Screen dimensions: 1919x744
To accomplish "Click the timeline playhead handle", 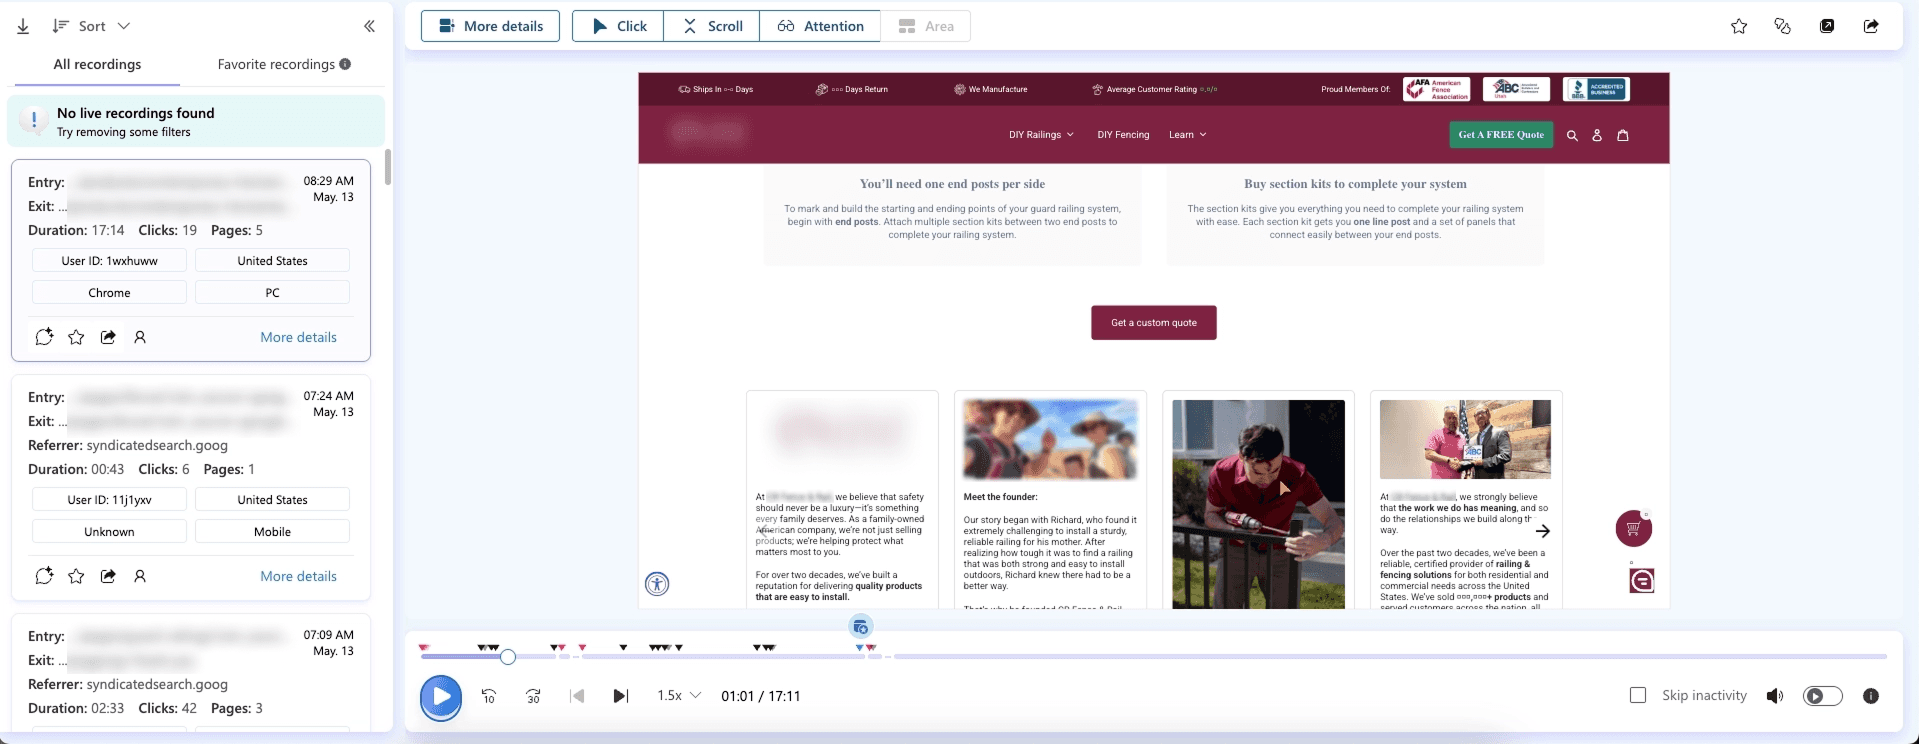I will point(508,657).
